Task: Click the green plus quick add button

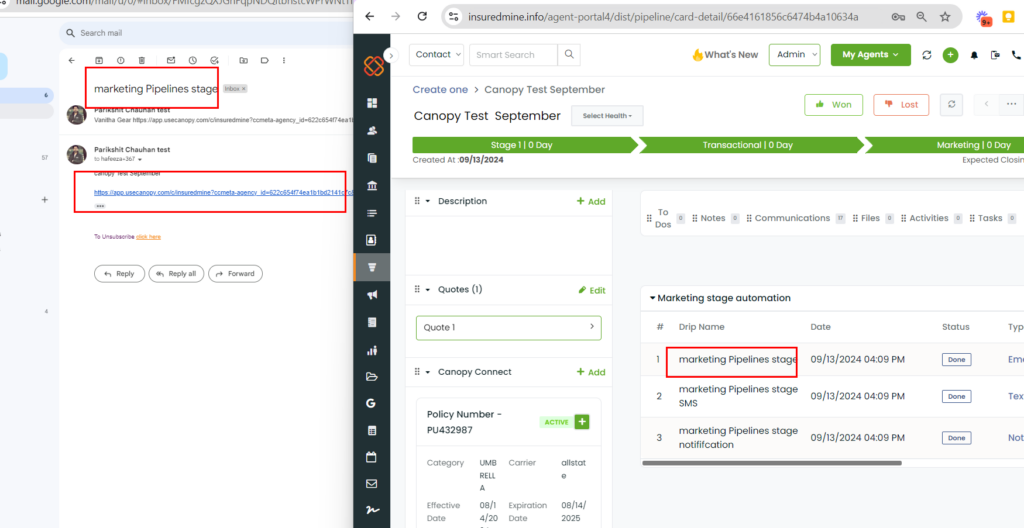Action: pyautogui.click(x=950, y=55)
